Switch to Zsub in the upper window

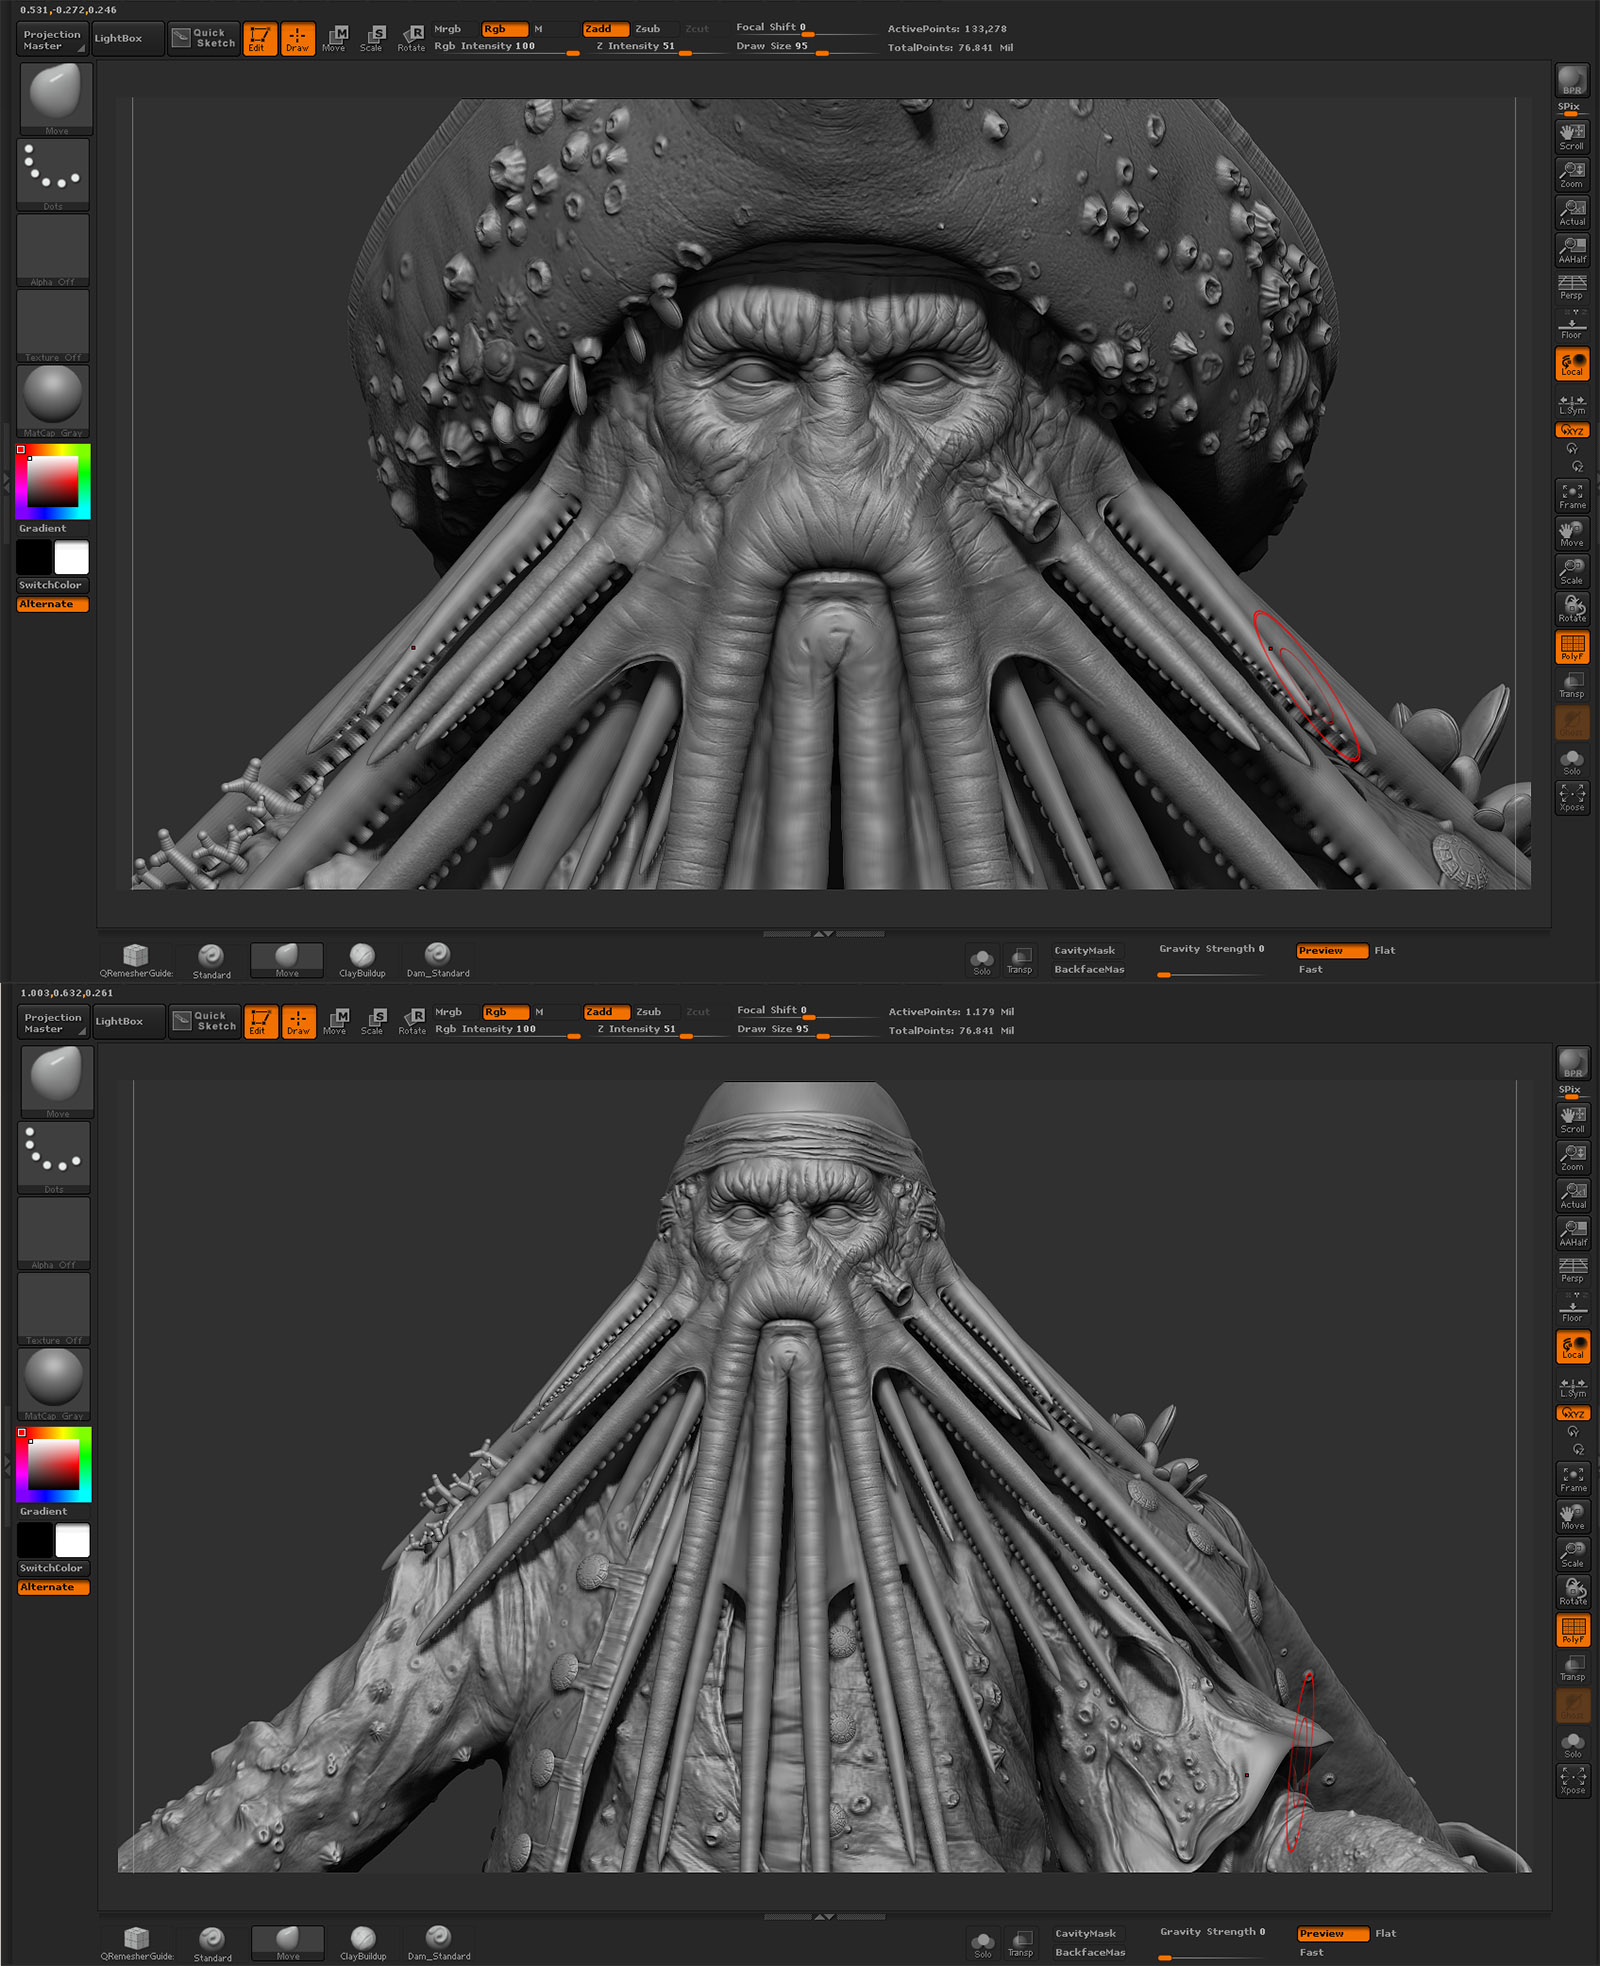click(648, 29)
